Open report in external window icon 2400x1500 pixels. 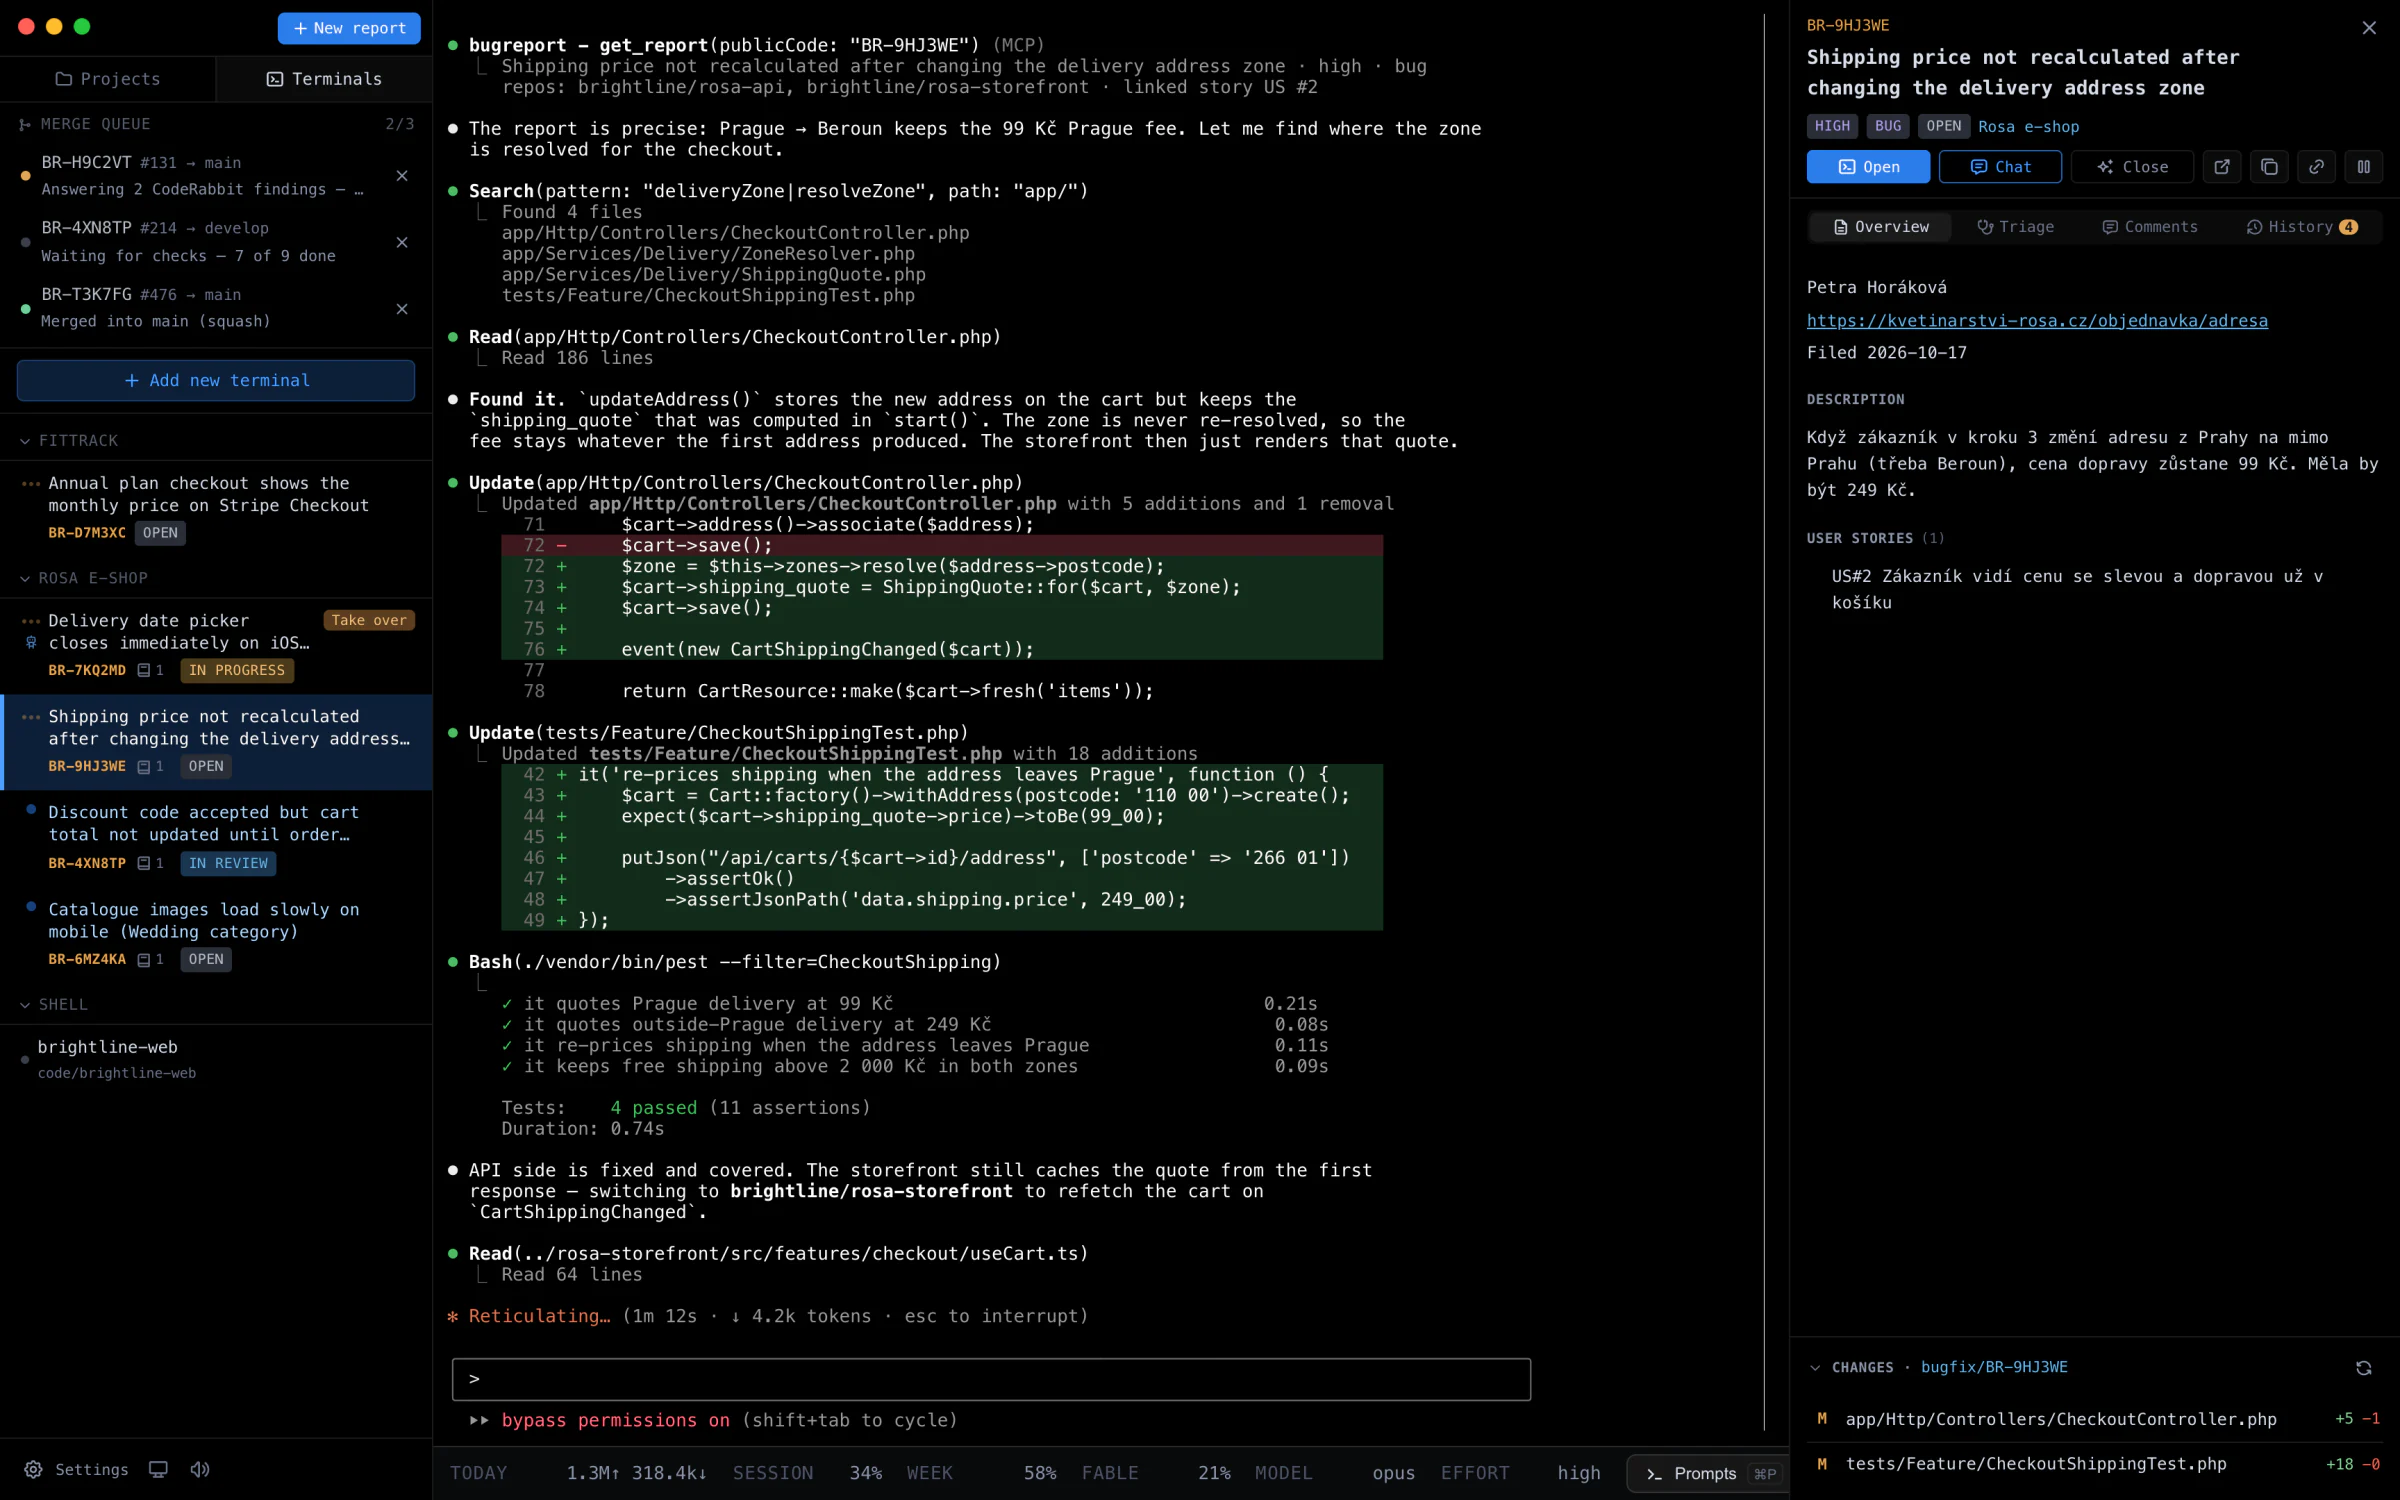pos(2221,167)
